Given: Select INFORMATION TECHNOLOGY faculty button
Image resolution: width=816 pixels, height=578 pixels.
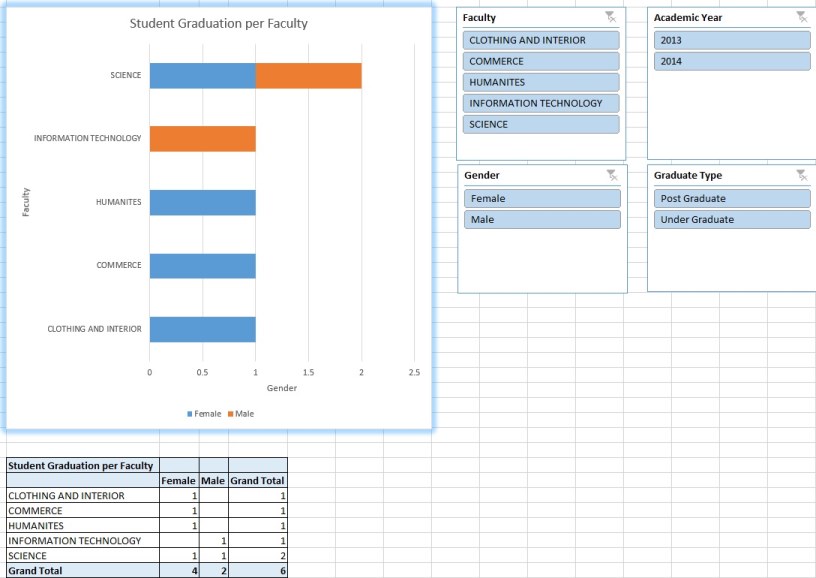Looking at the screenshot, I should click(x=541, y=103).
